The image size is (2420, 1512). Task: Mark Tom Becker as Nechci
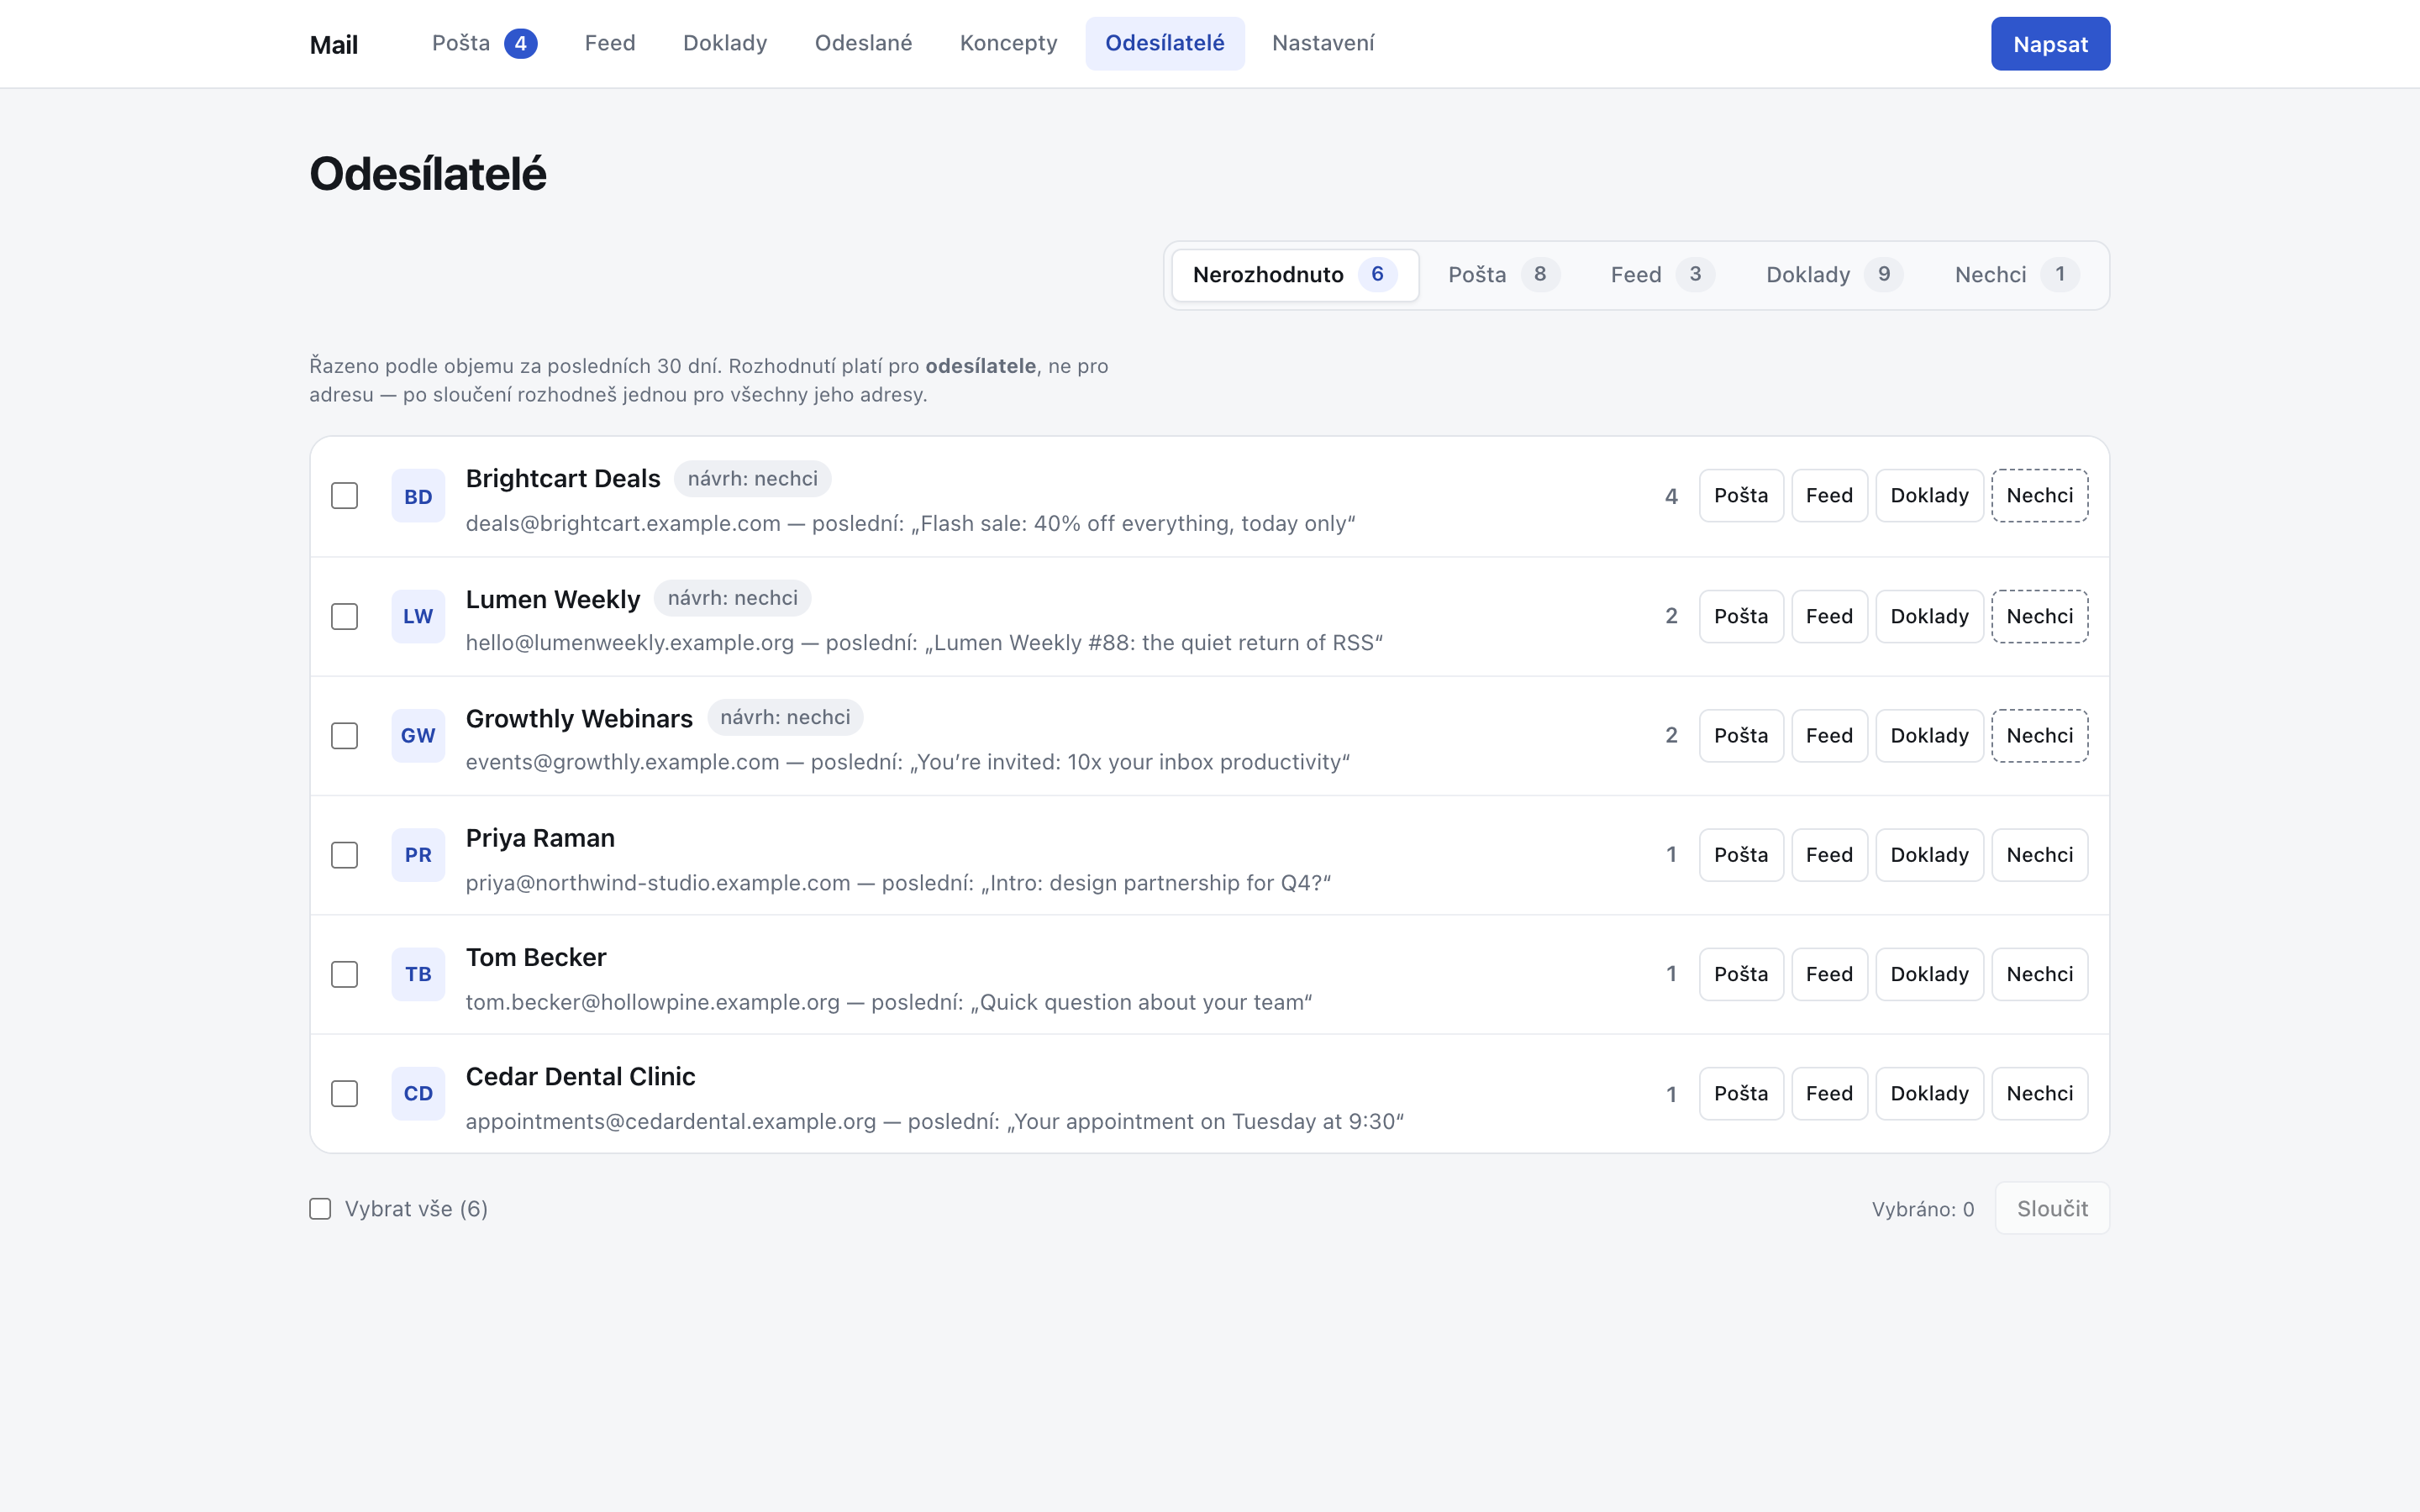point(2040,974)
